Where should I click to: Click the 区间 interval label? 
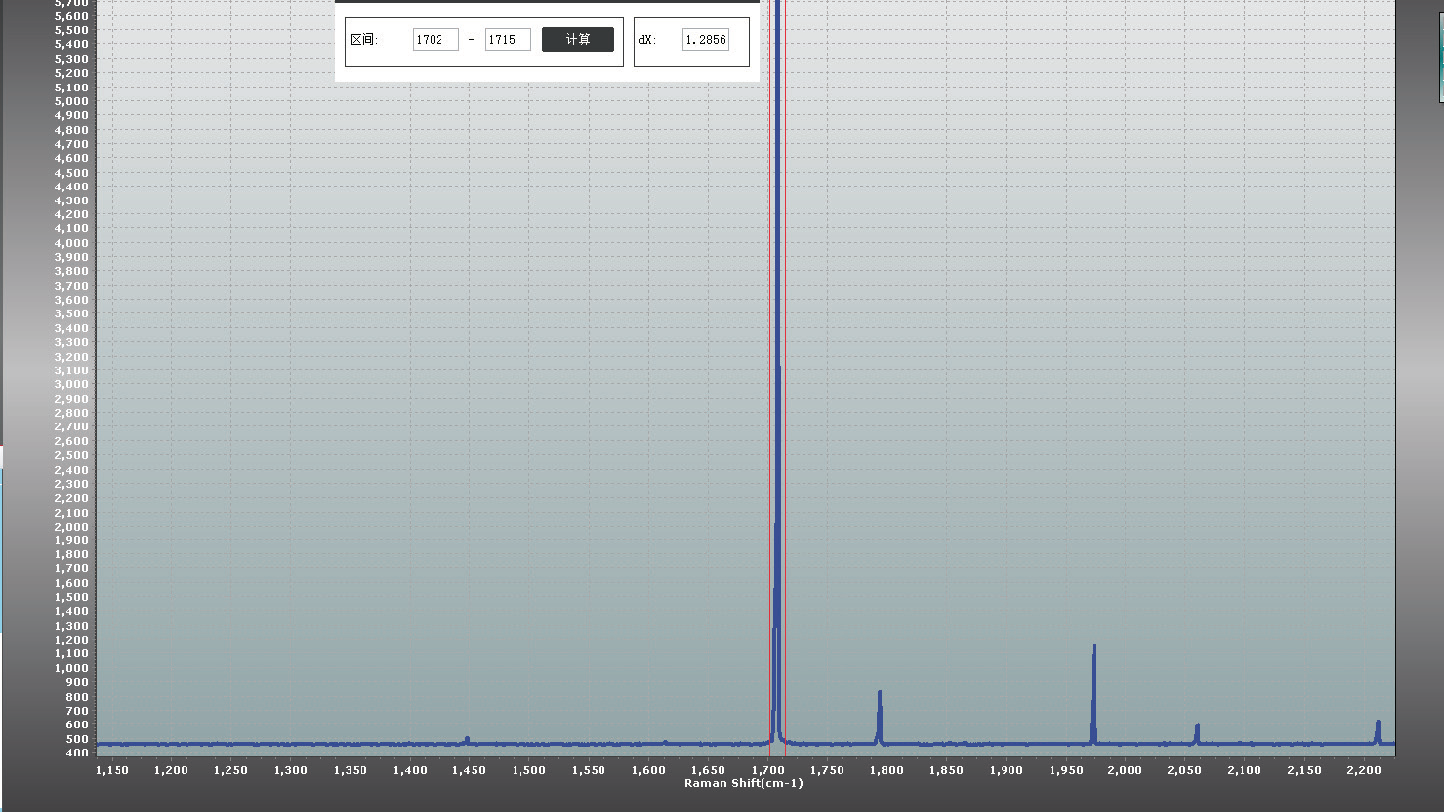coord(364,40)
